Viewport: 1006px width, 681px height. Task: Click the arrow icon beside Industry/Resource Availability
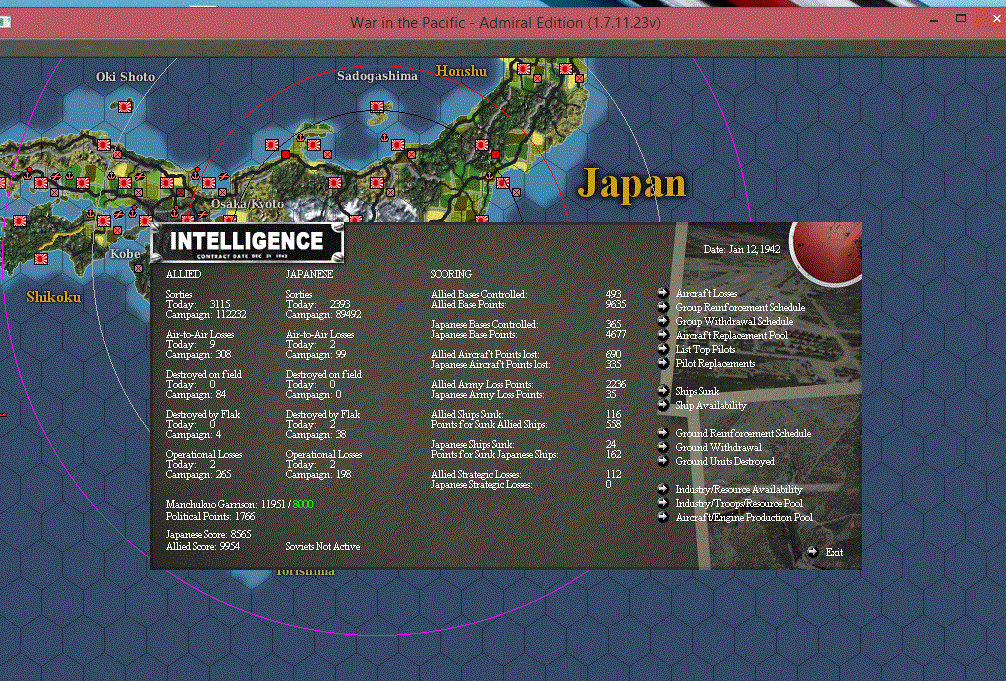[663, 489]
